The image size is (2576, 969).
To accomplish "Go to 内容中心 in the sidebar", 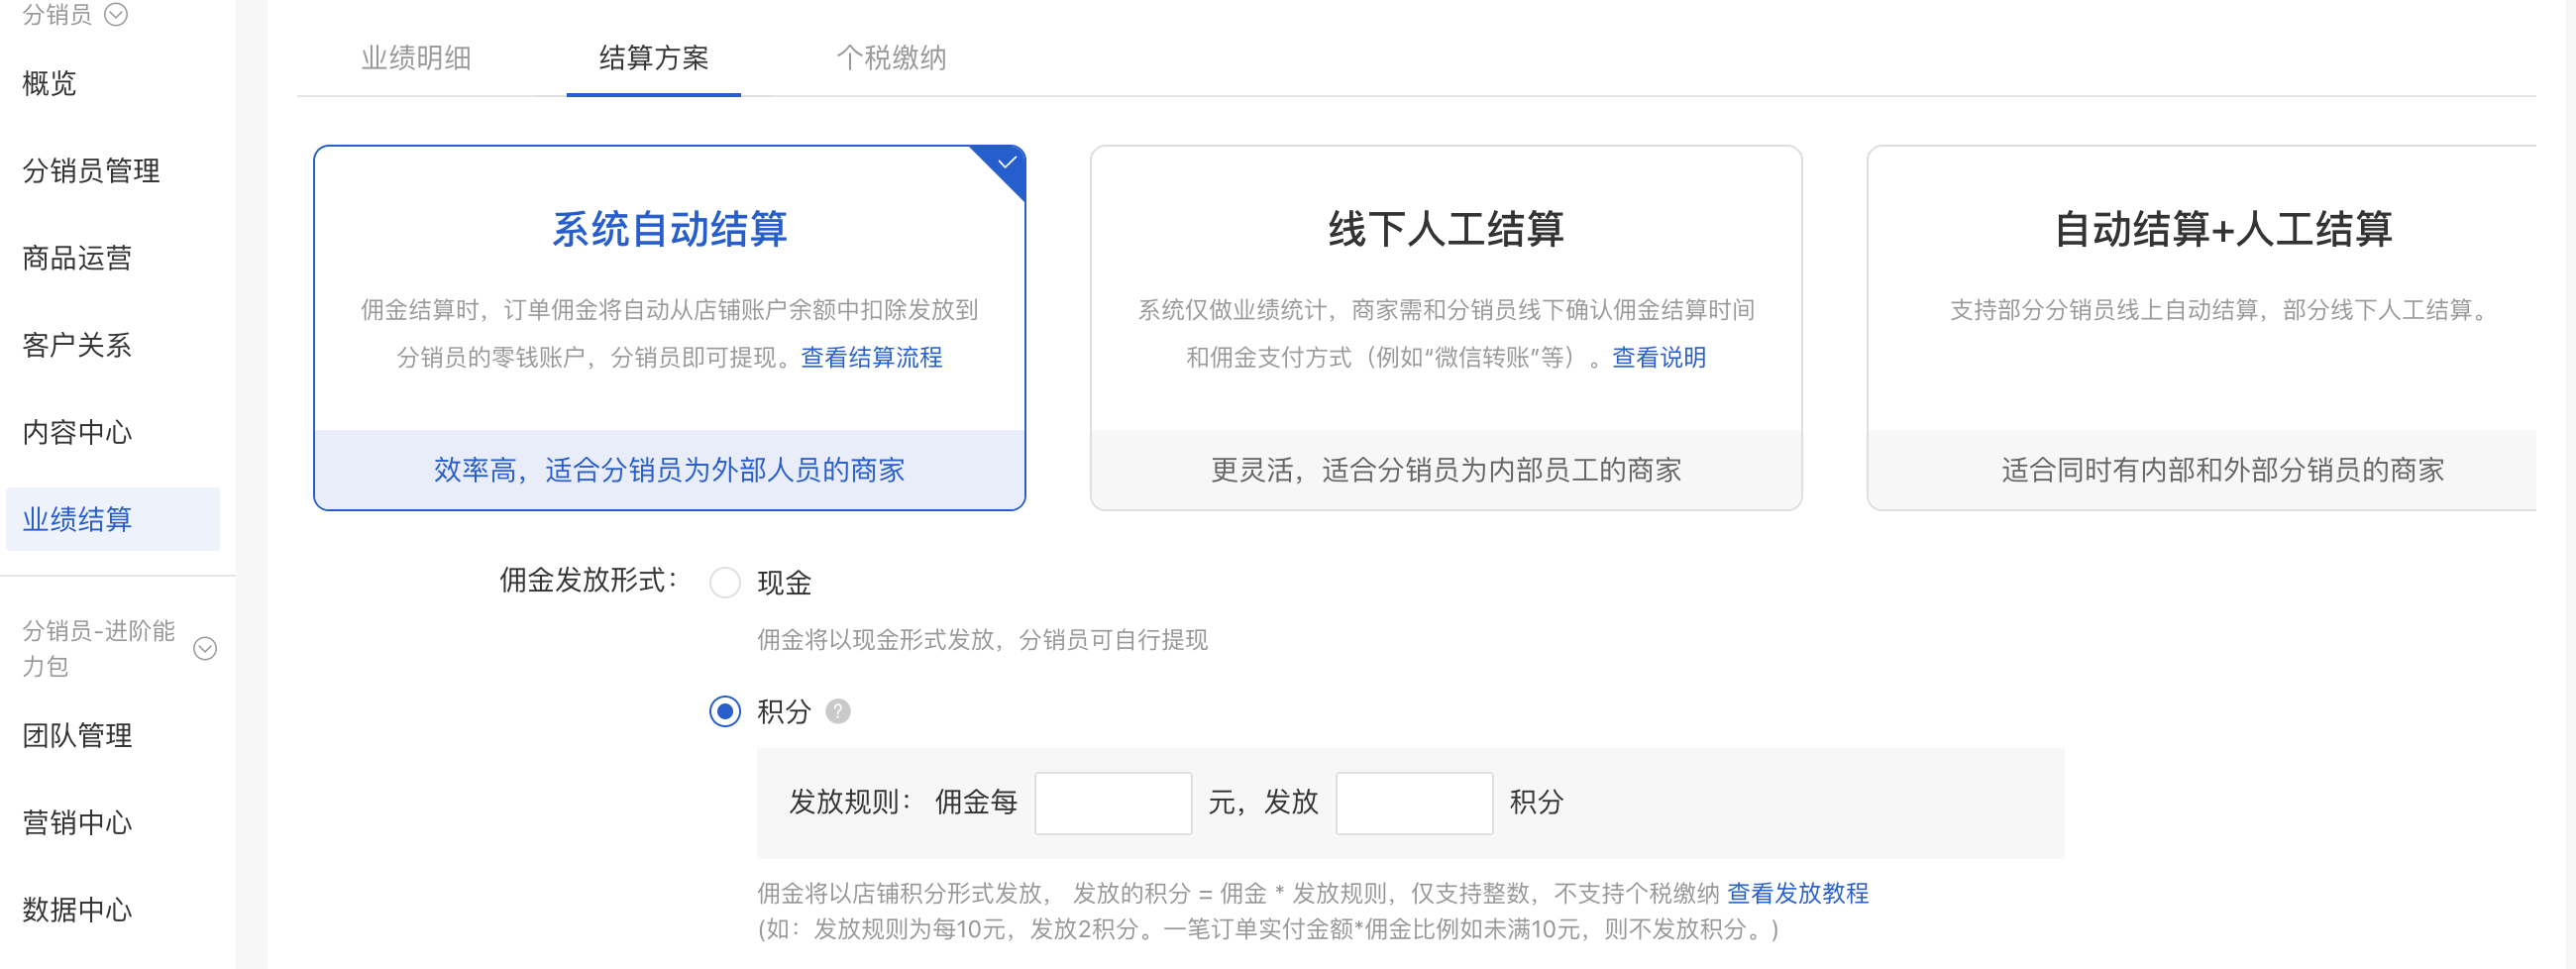I will tap(77, 432).
